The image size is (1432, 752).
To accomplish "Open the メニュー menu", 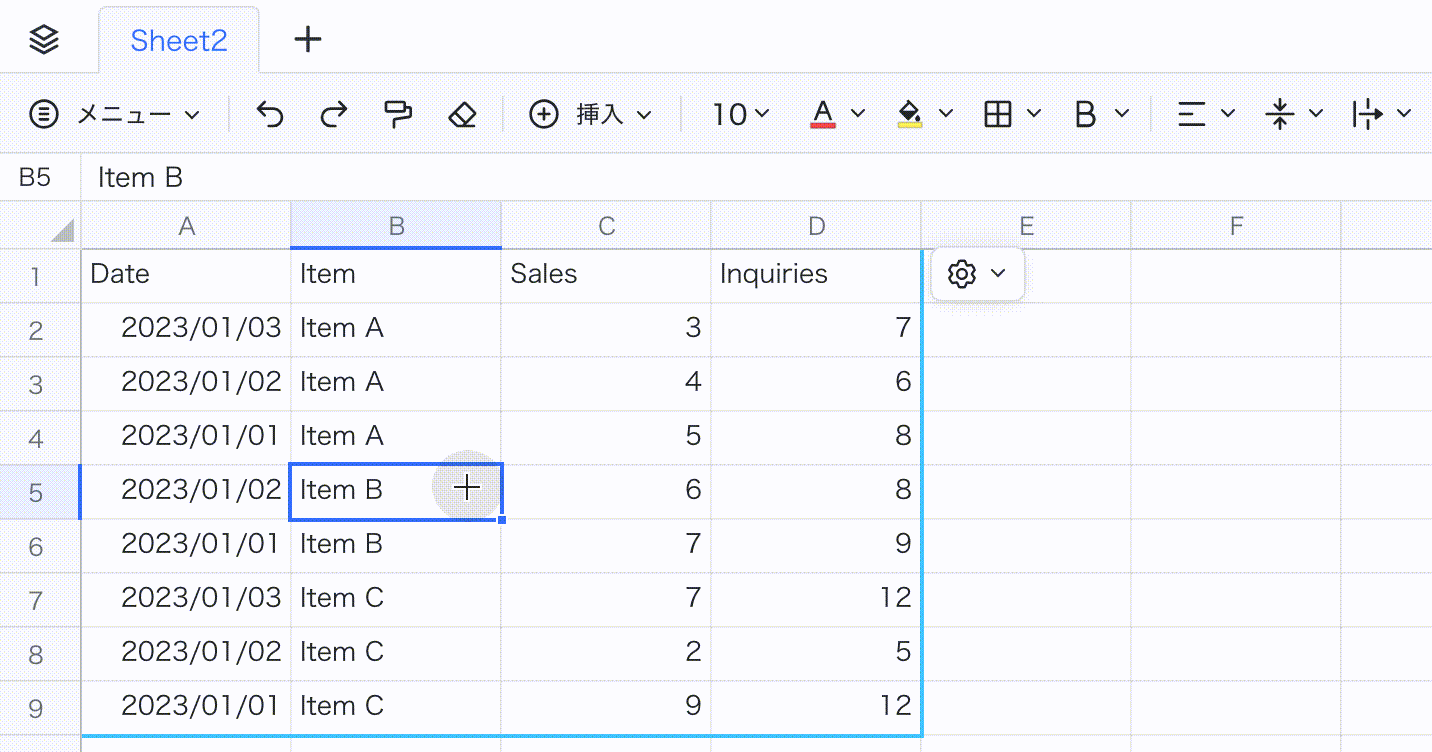I will [115, 114].
